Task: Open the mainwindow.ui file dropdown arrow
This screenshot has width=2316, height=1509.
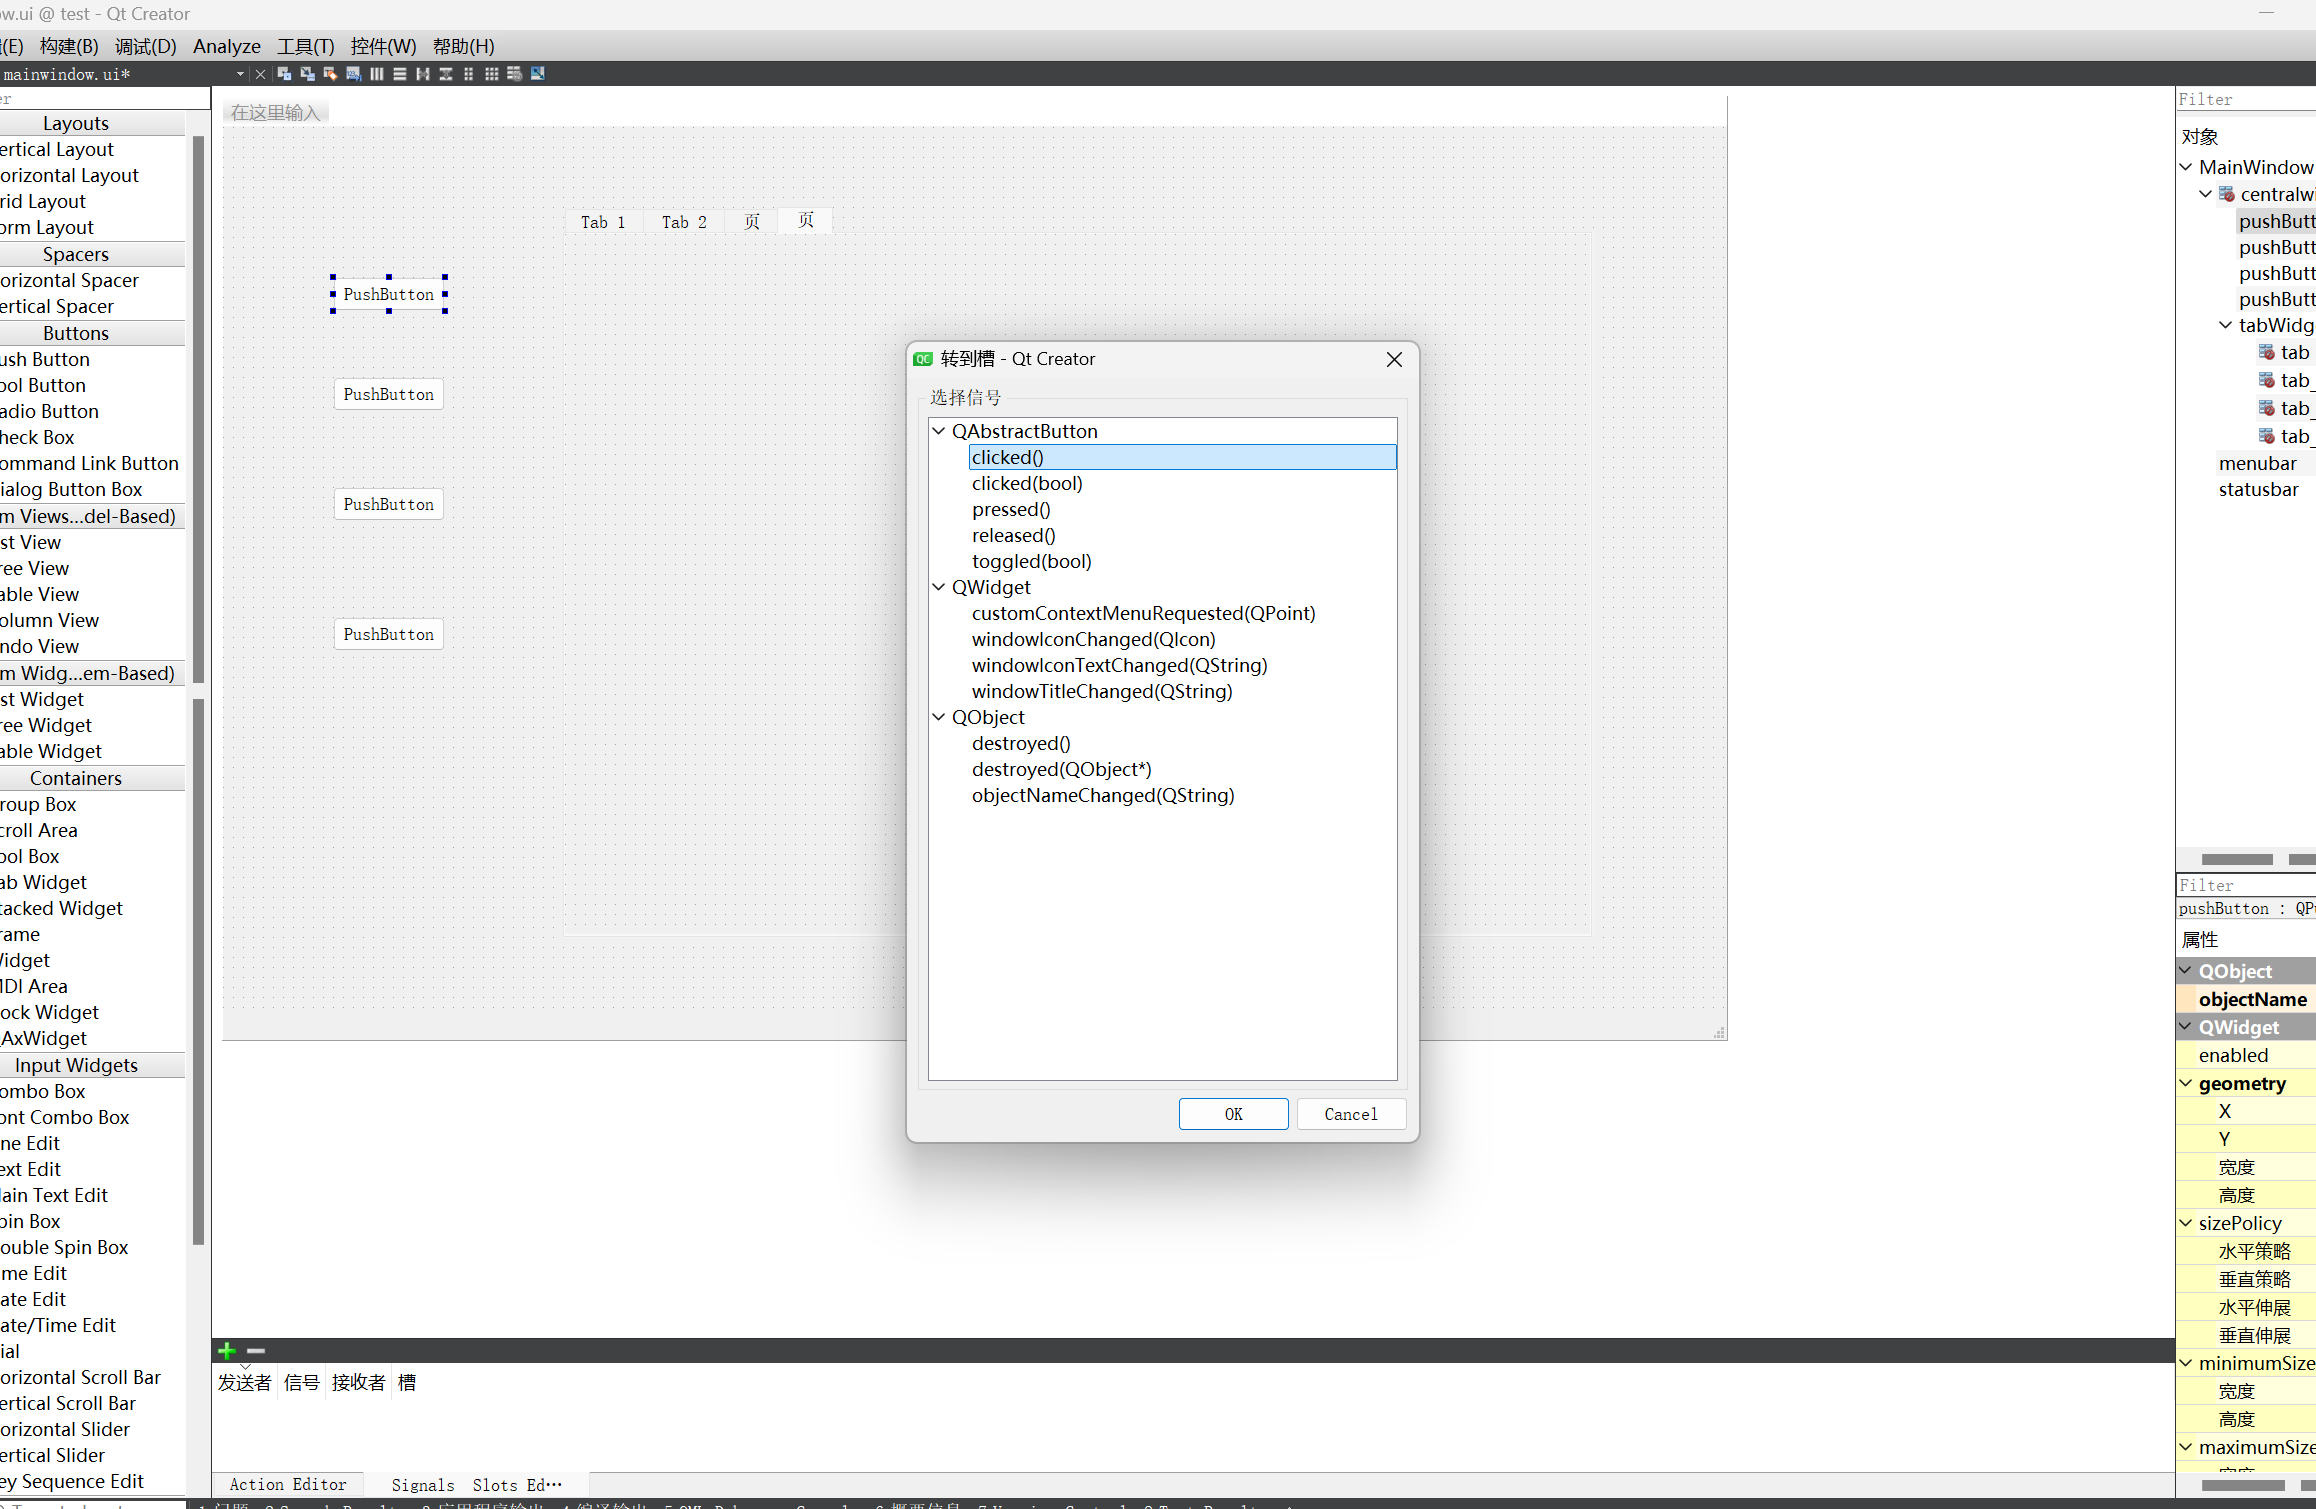Action: [240, 74]
